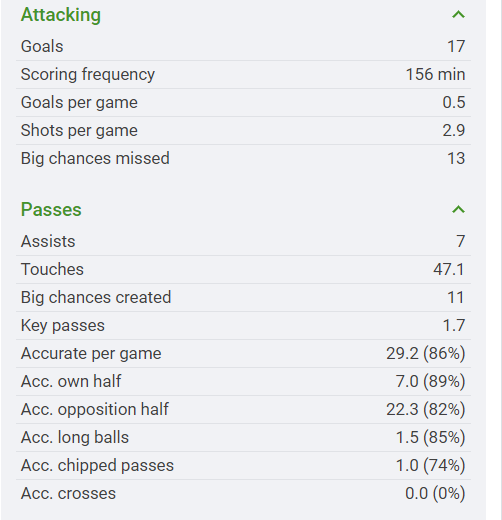
Task: Click the Attacking section heading
Action: pyautogui.click(x=61, y=15)
